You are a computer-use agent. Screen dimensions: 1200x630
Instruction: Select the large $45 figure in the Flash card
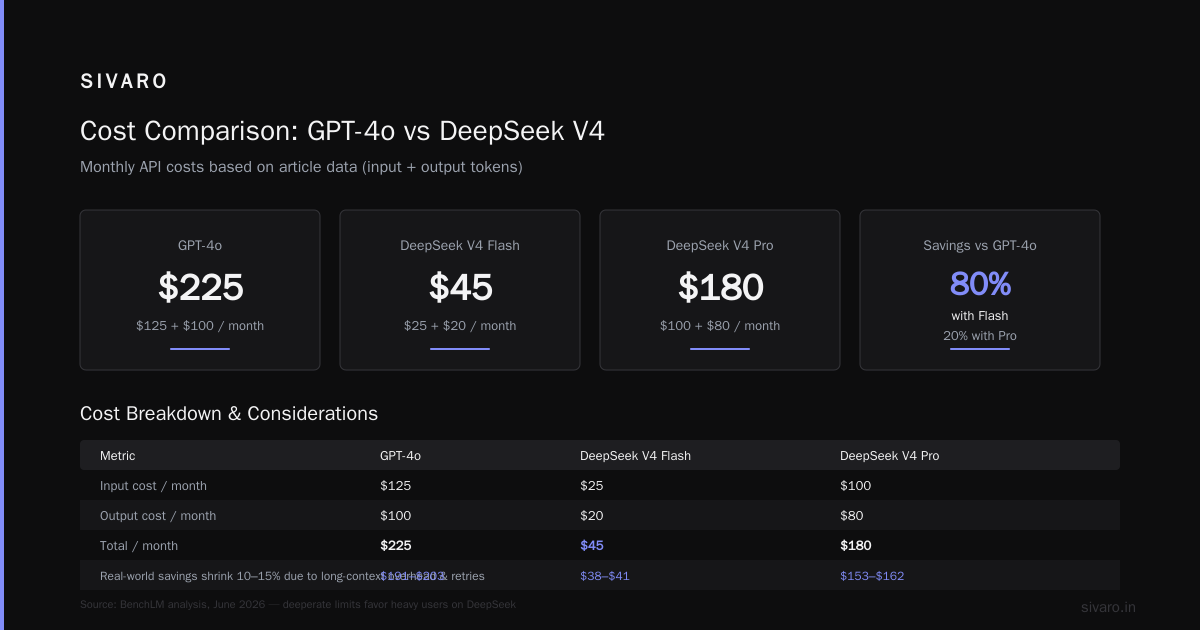(460, 287)
